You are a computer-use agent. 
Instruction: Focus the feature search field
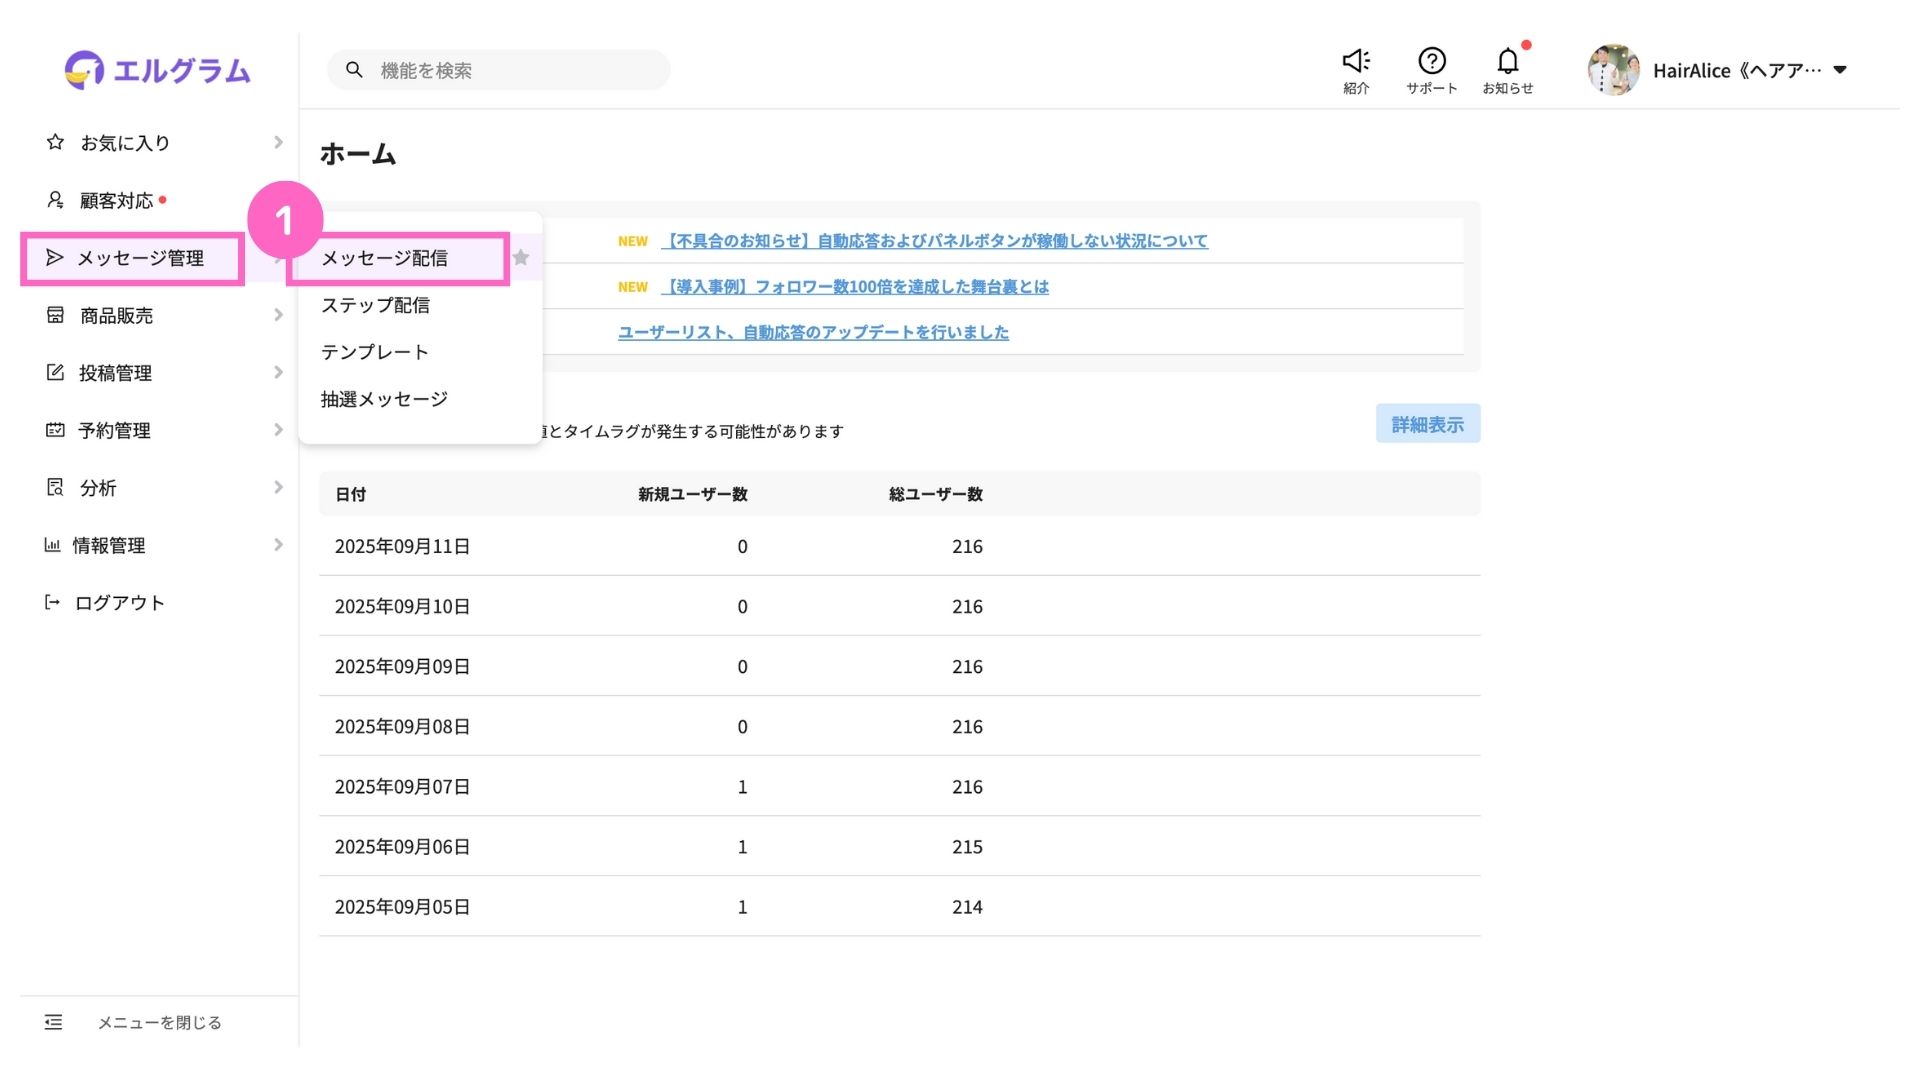500,70
